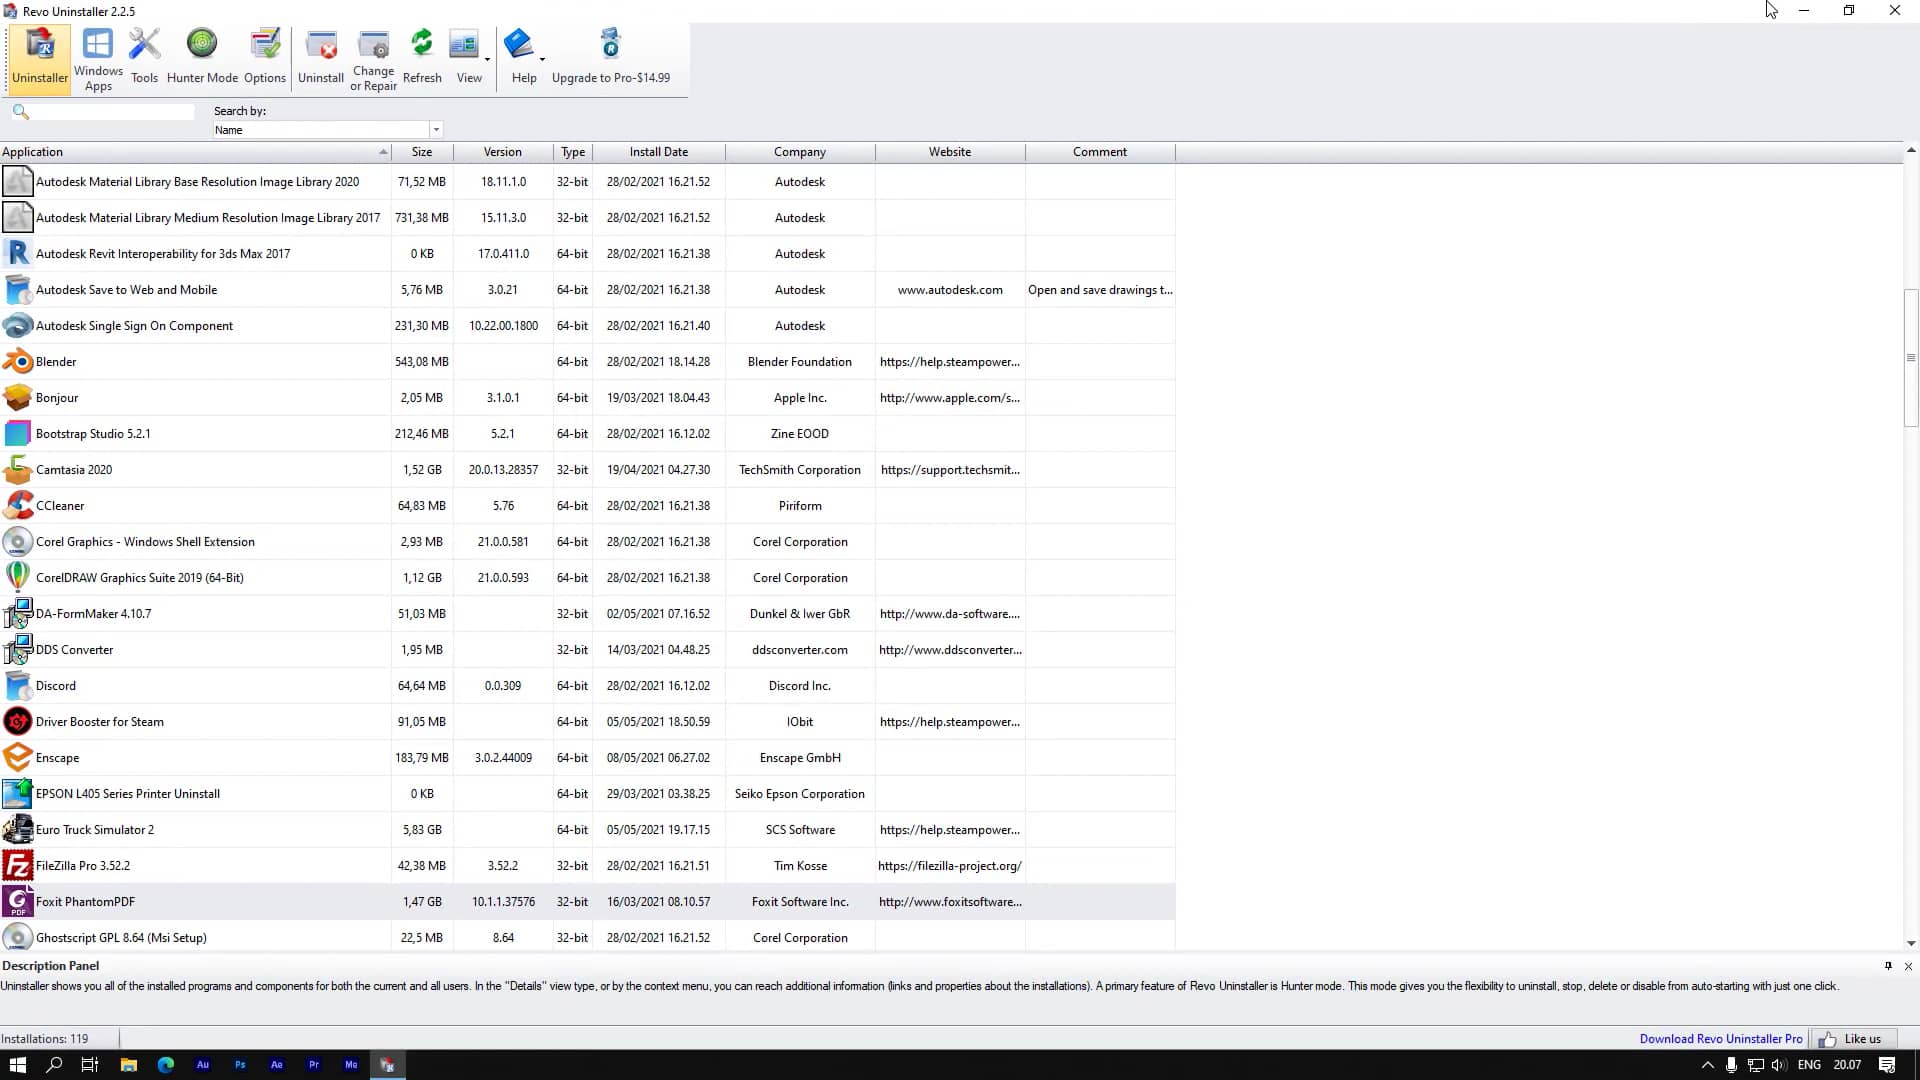The image size is (1920, 1080).
Task: Click the Change or Repair icon
Action: pyautogui.click(x=373, y=57)
